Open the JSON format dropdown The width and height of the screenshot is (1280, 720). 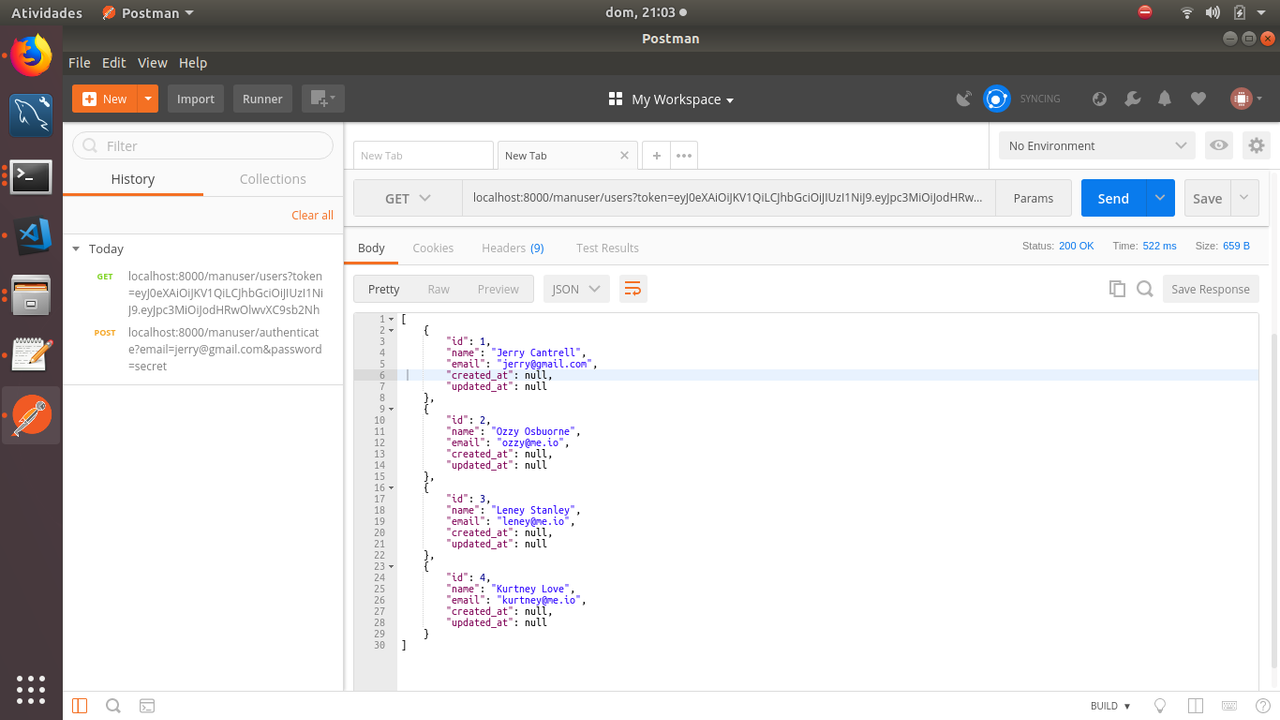(576, 289)
